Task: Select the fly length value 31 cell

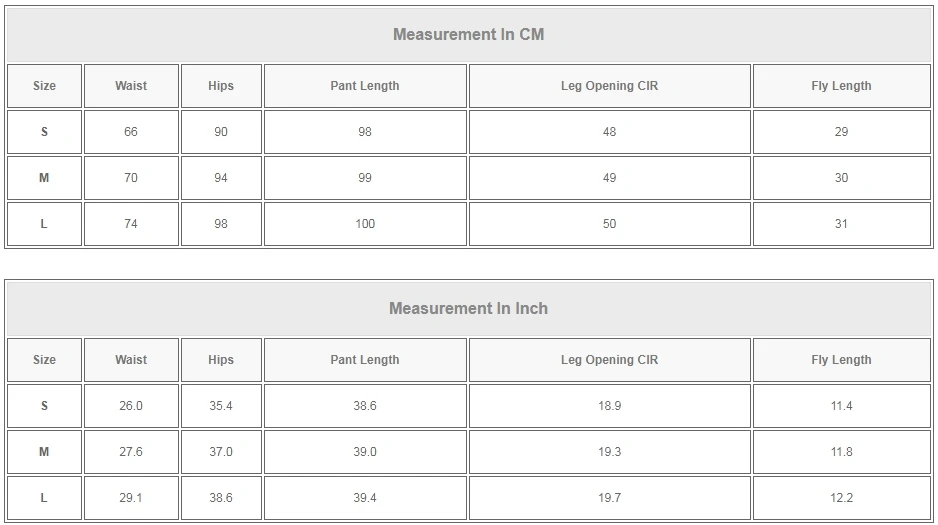Action: [x=841, y=224]
